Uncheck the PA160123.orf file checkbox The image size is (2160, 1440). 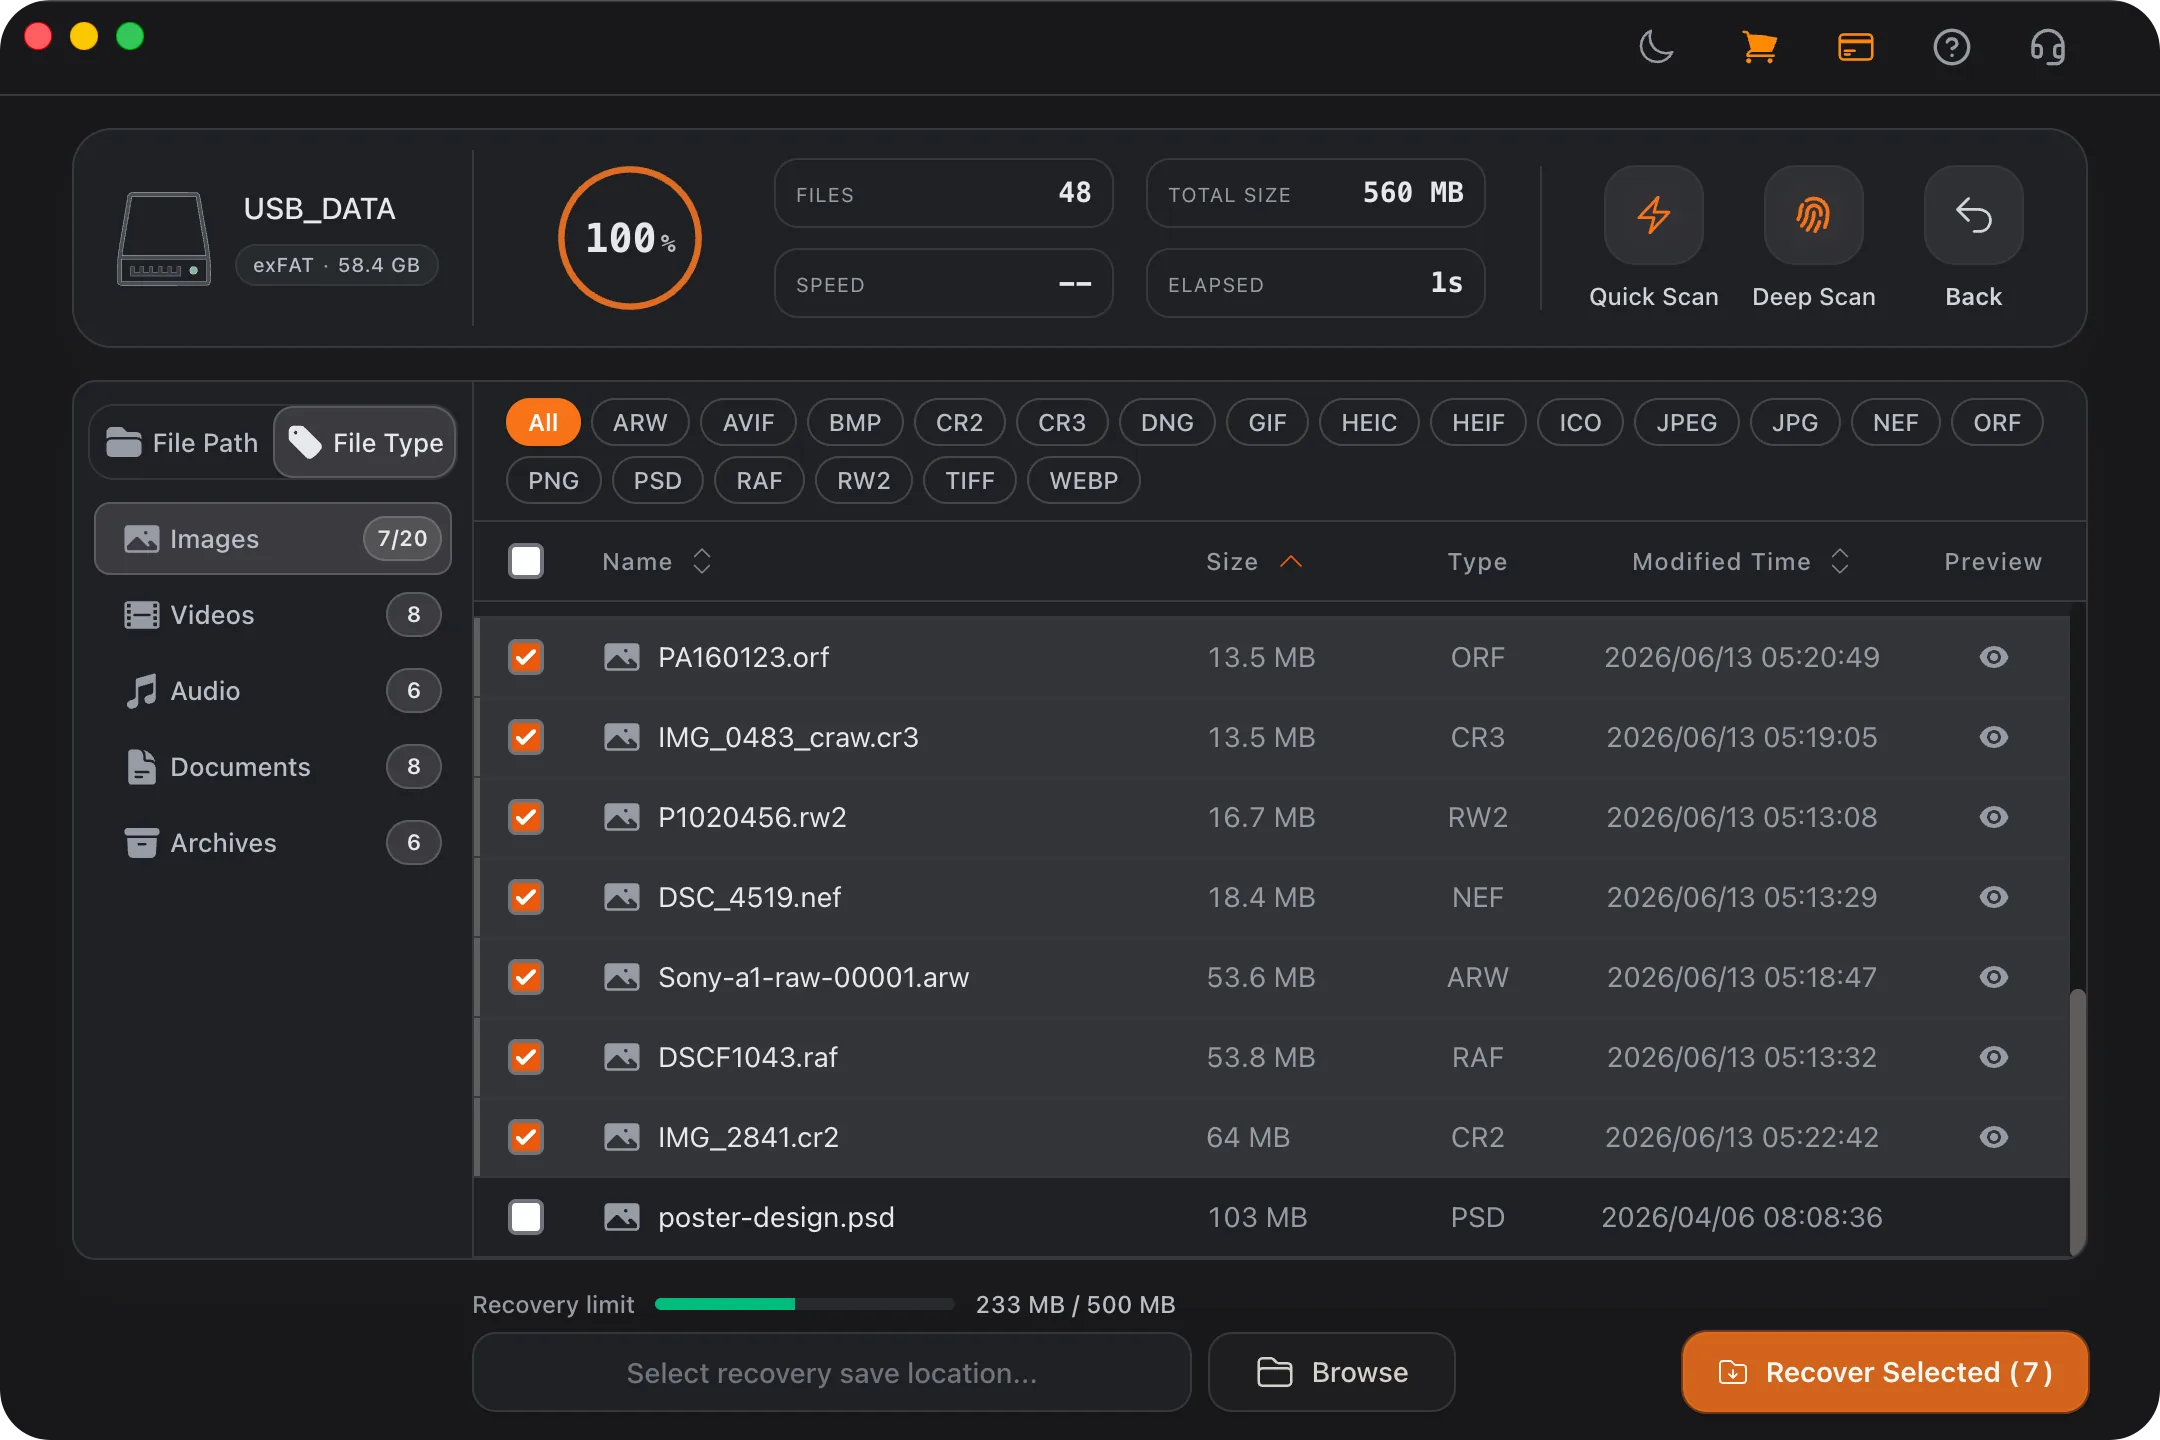click(x=526, y=657)
